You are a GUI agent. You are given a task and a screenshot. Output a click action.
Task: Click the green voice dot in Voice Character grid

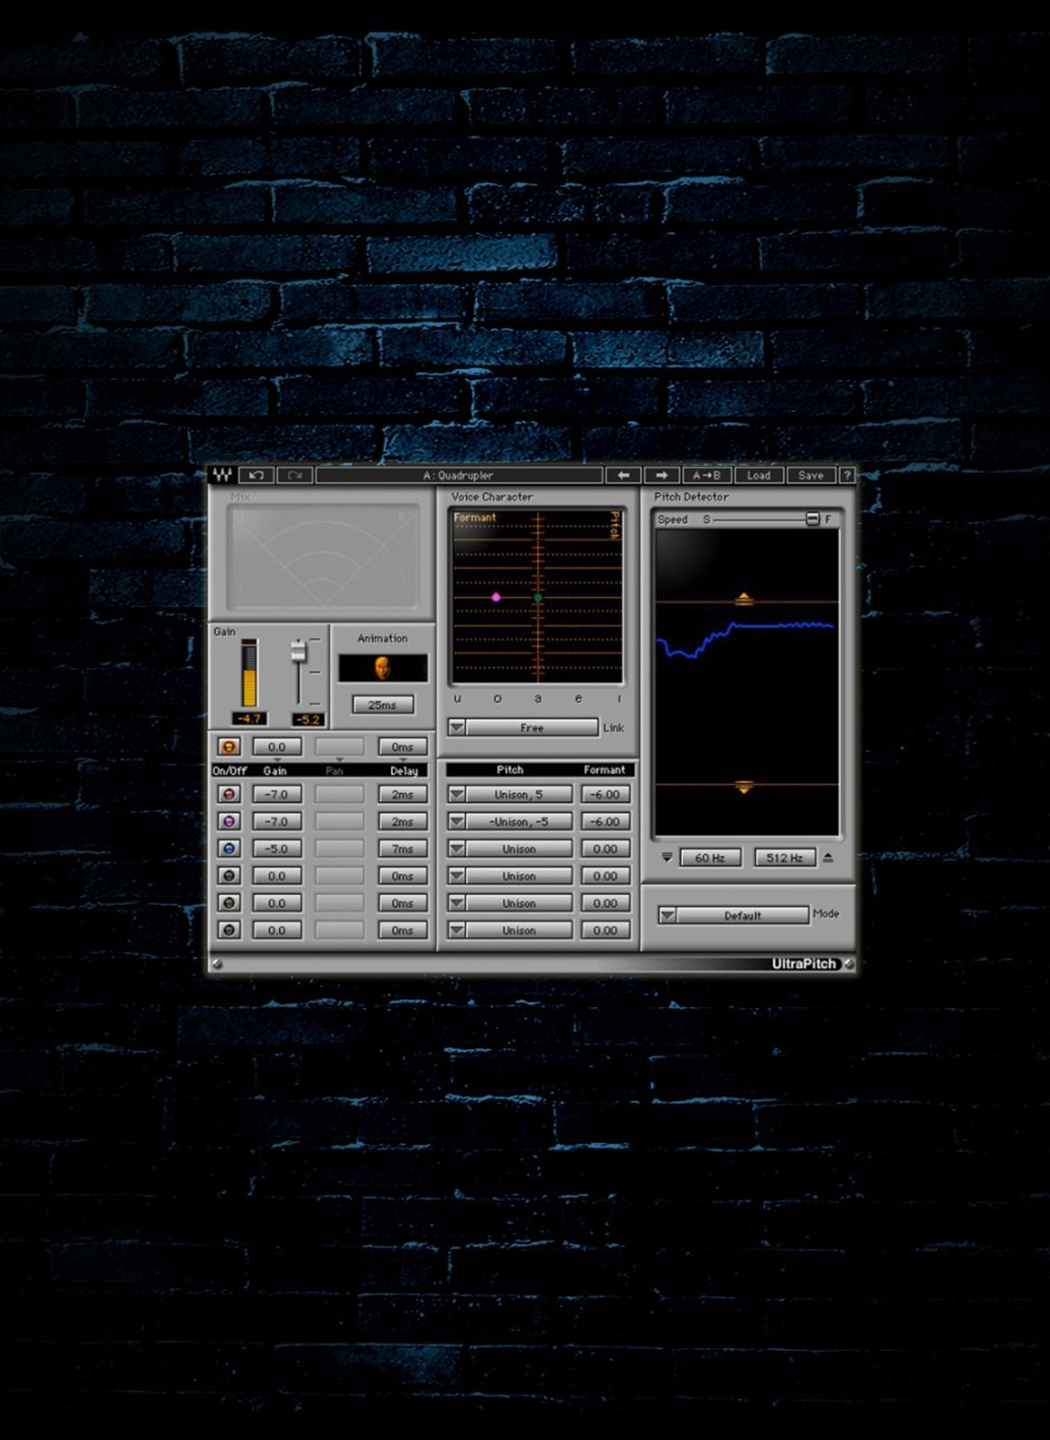point(538,597)
